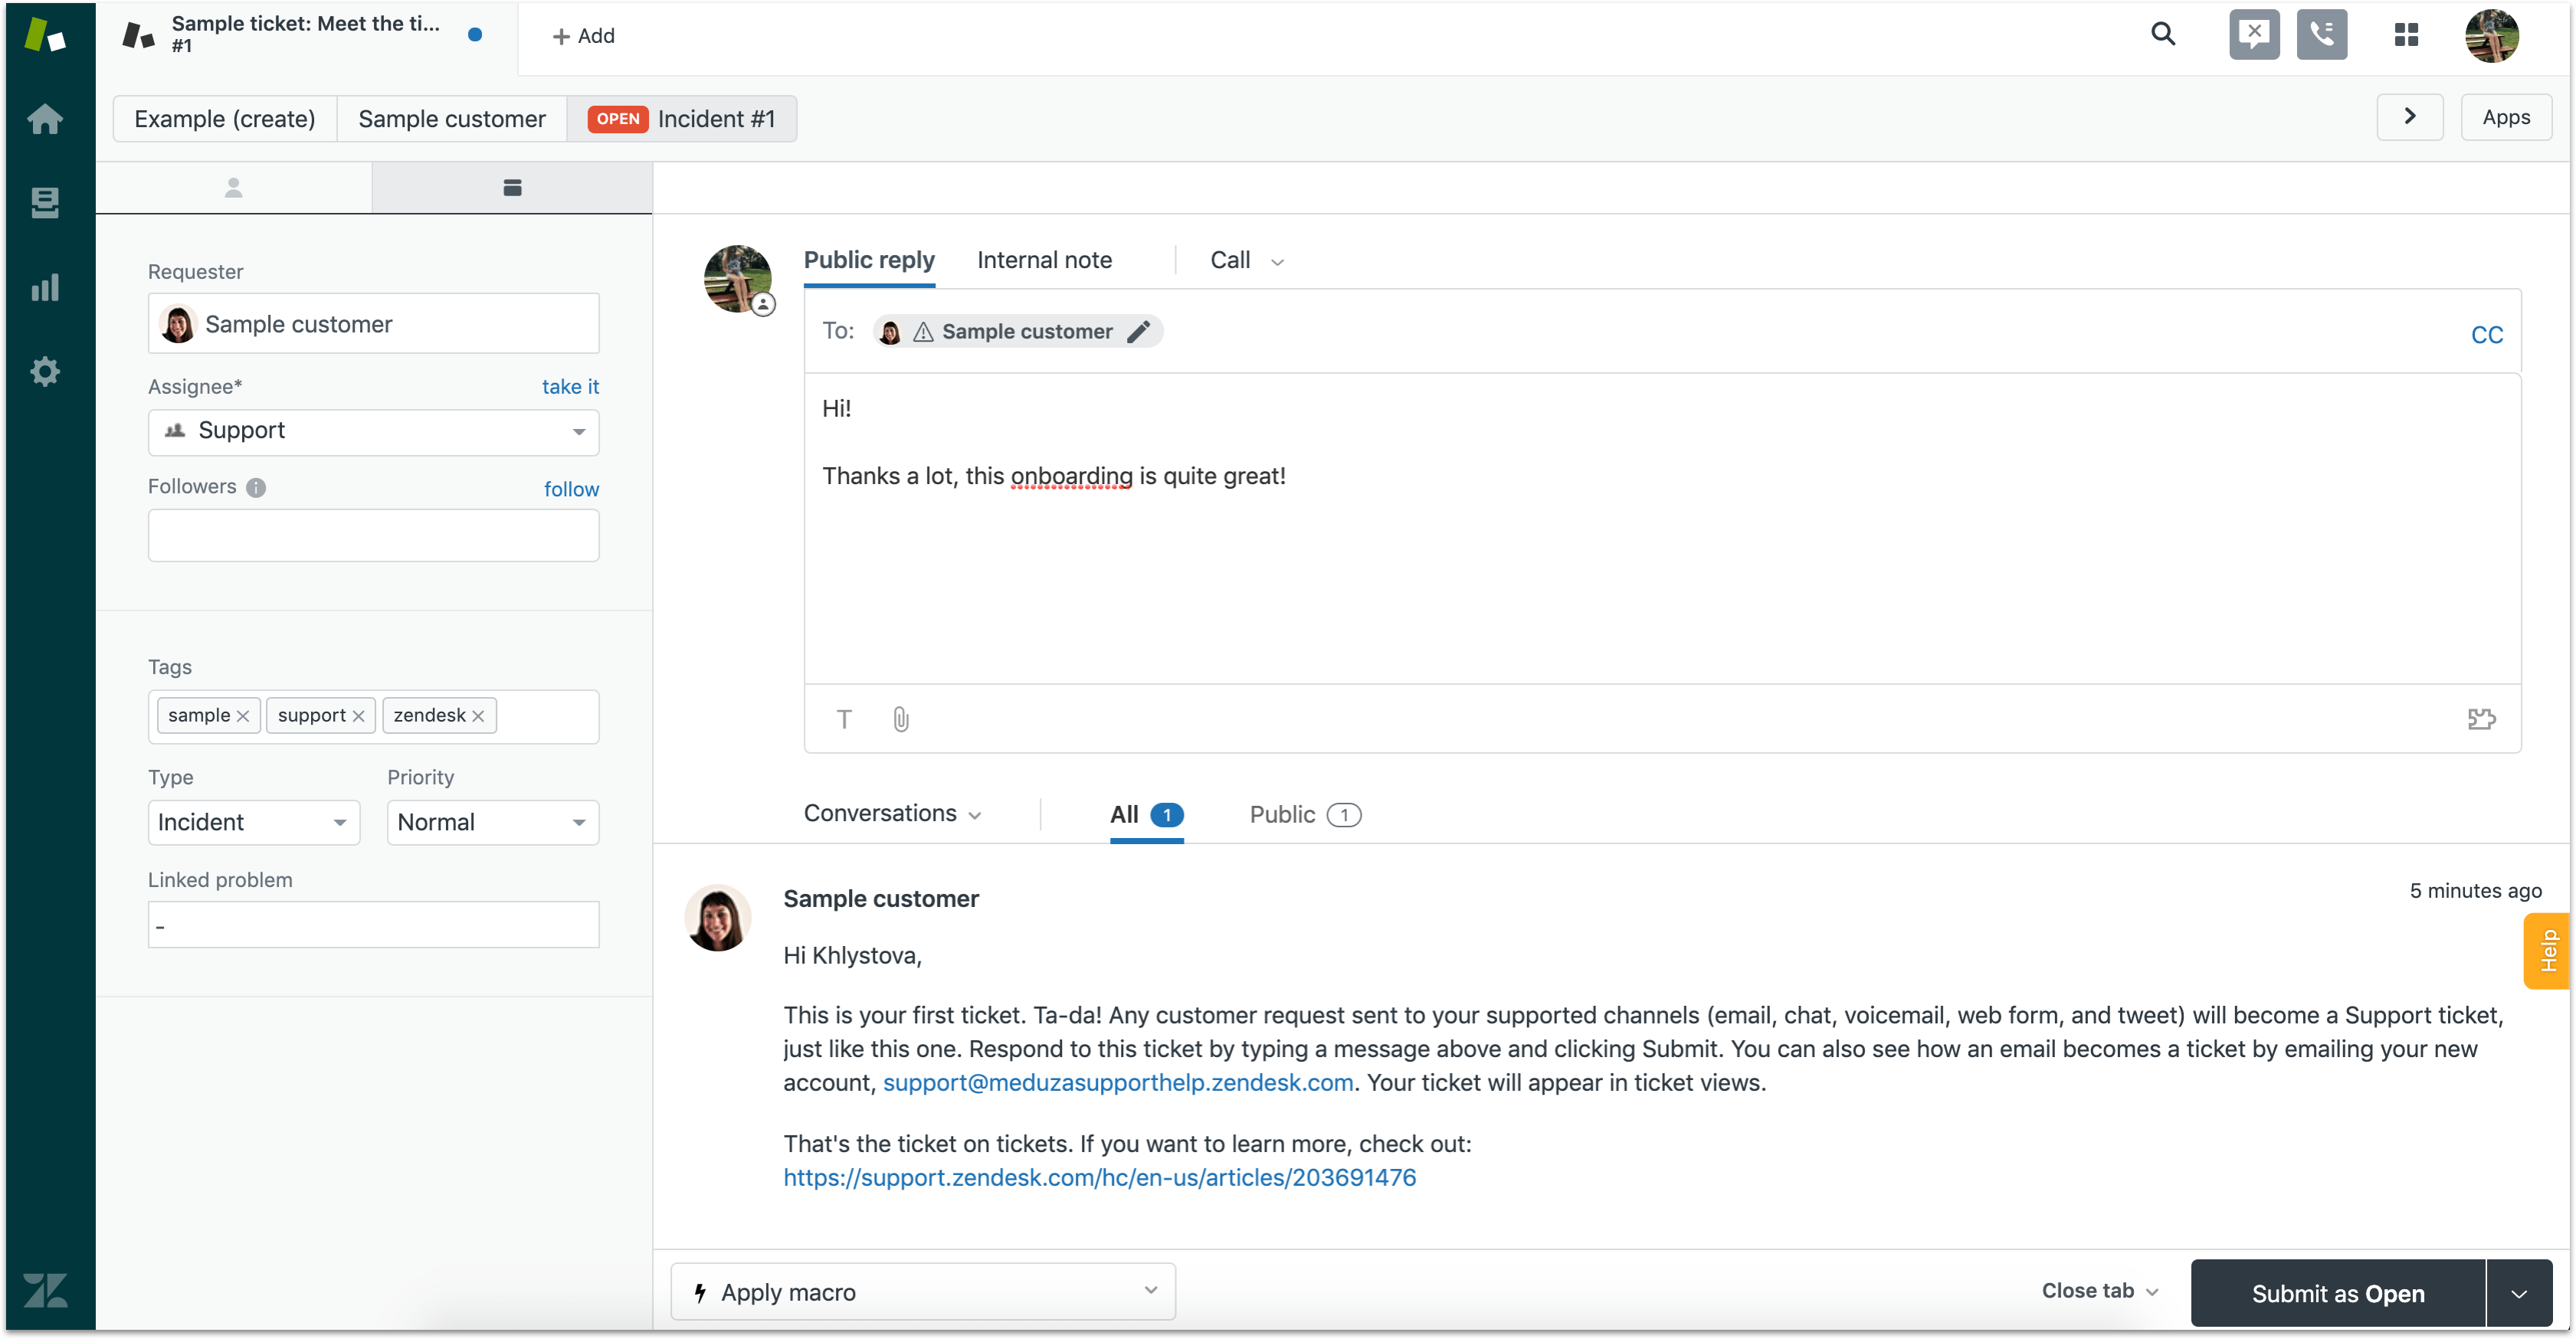Open the yellow Help side tab
The width and height of the screenshot is (2576, 1339).
pyautogui.click(x=2547, y=951)
